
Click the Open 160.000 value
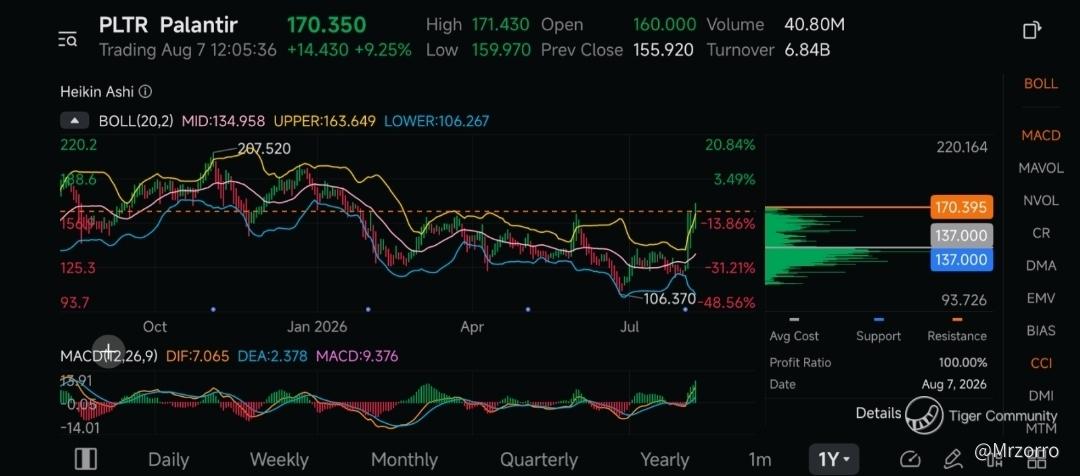(665, 25)
